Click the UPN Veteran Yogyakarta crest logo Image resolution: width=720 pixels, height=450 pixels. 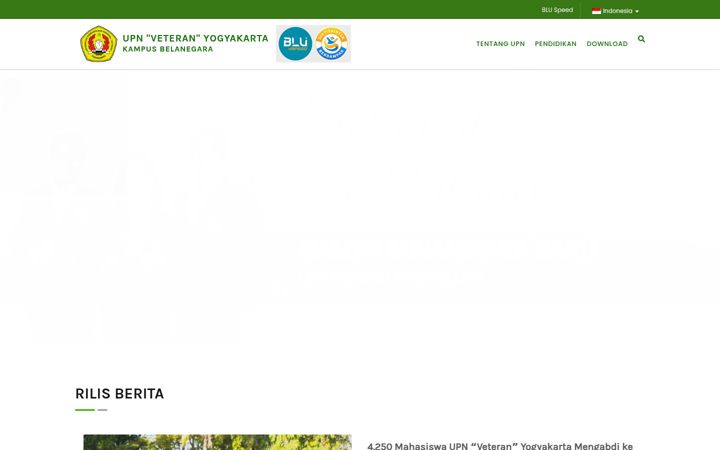(x=98, y=44)
